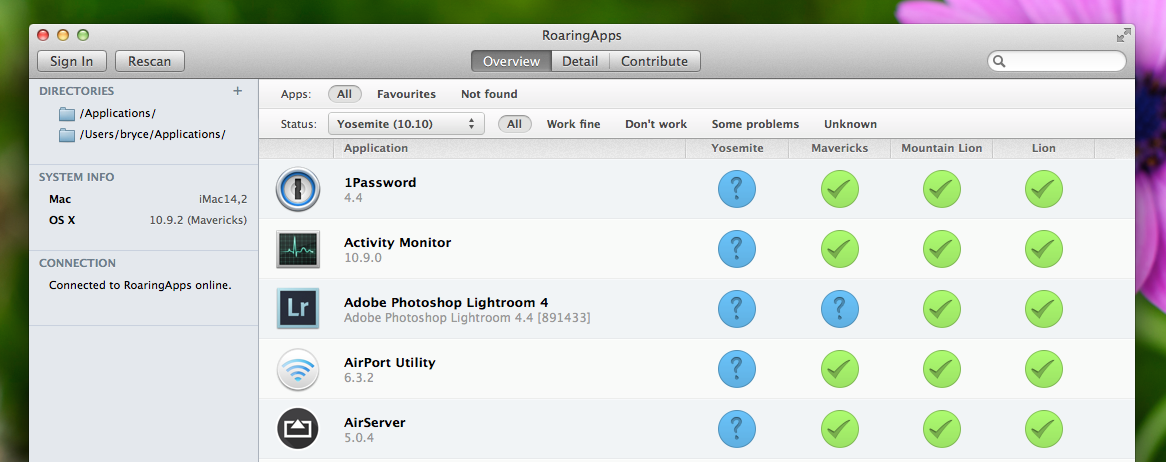The image size is (1166, 462).
Task: Click the Connected to RoaringApps online text
Action: pos(141,285)
